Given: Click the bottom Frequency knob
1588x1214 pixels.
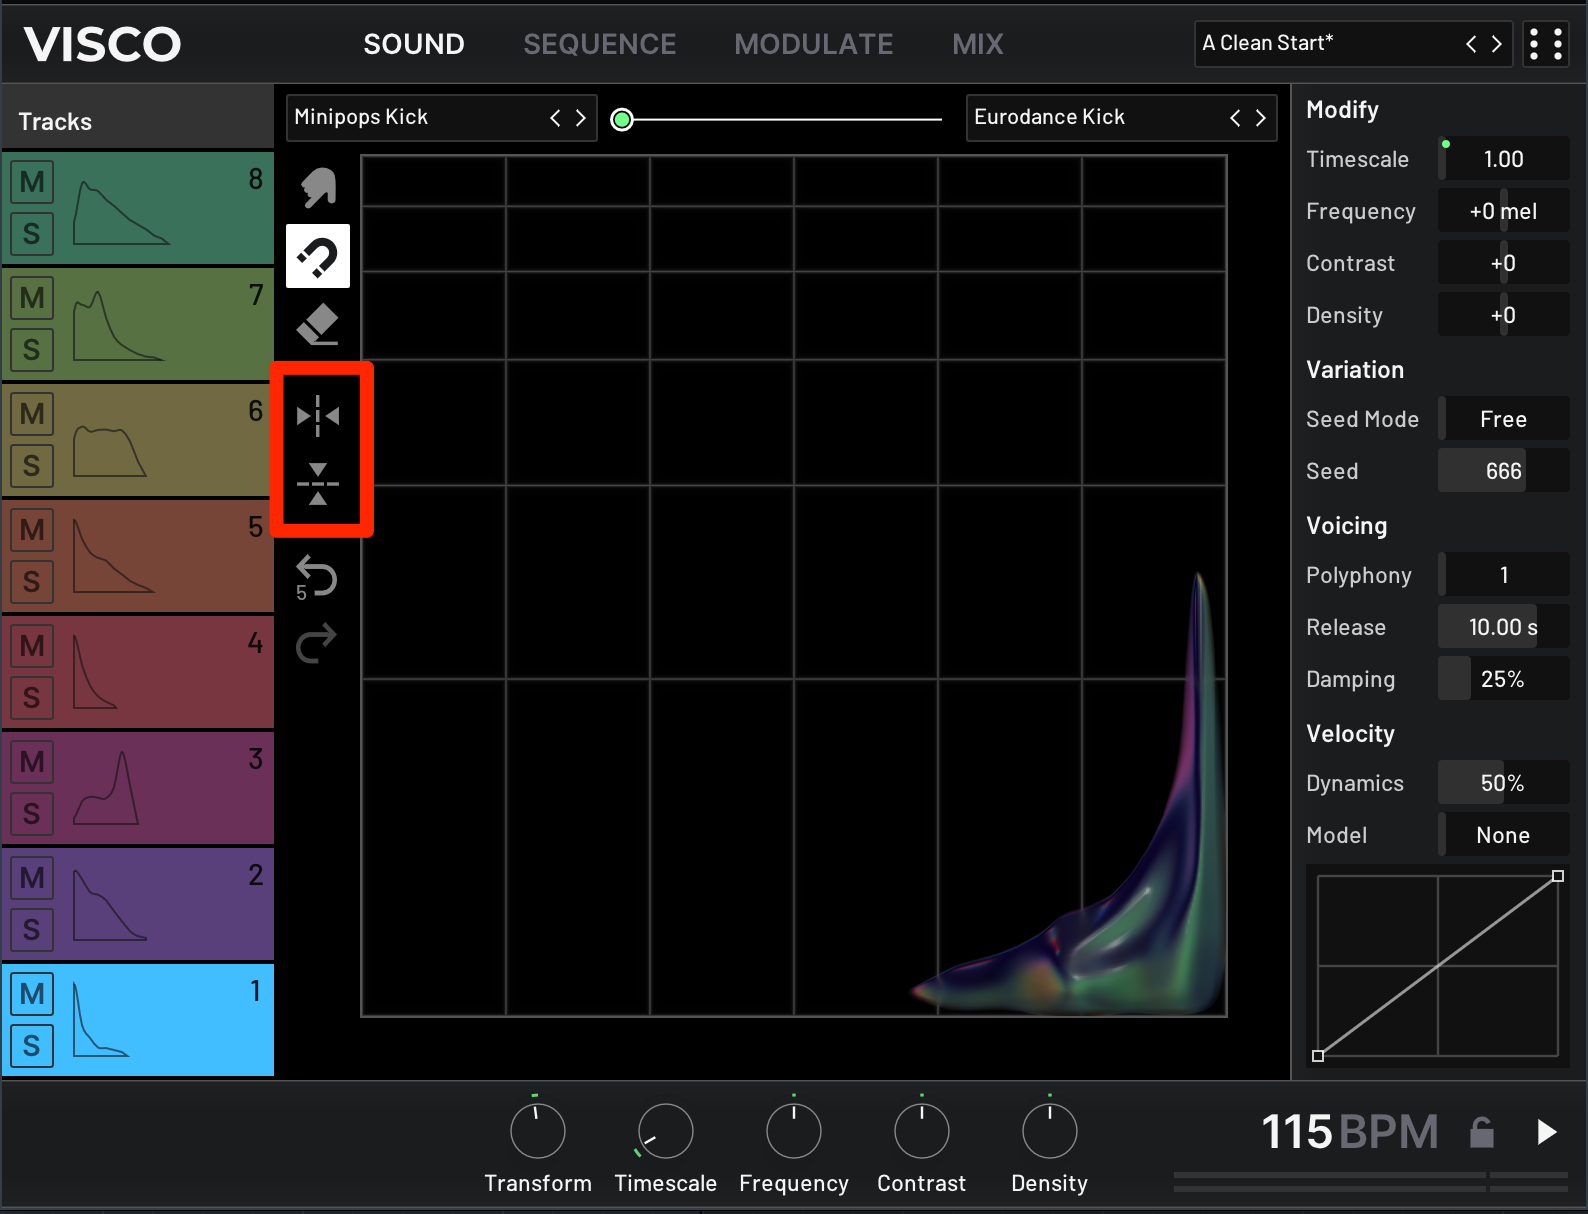Looking at the screenshot, I should (x=794, y=1132).
